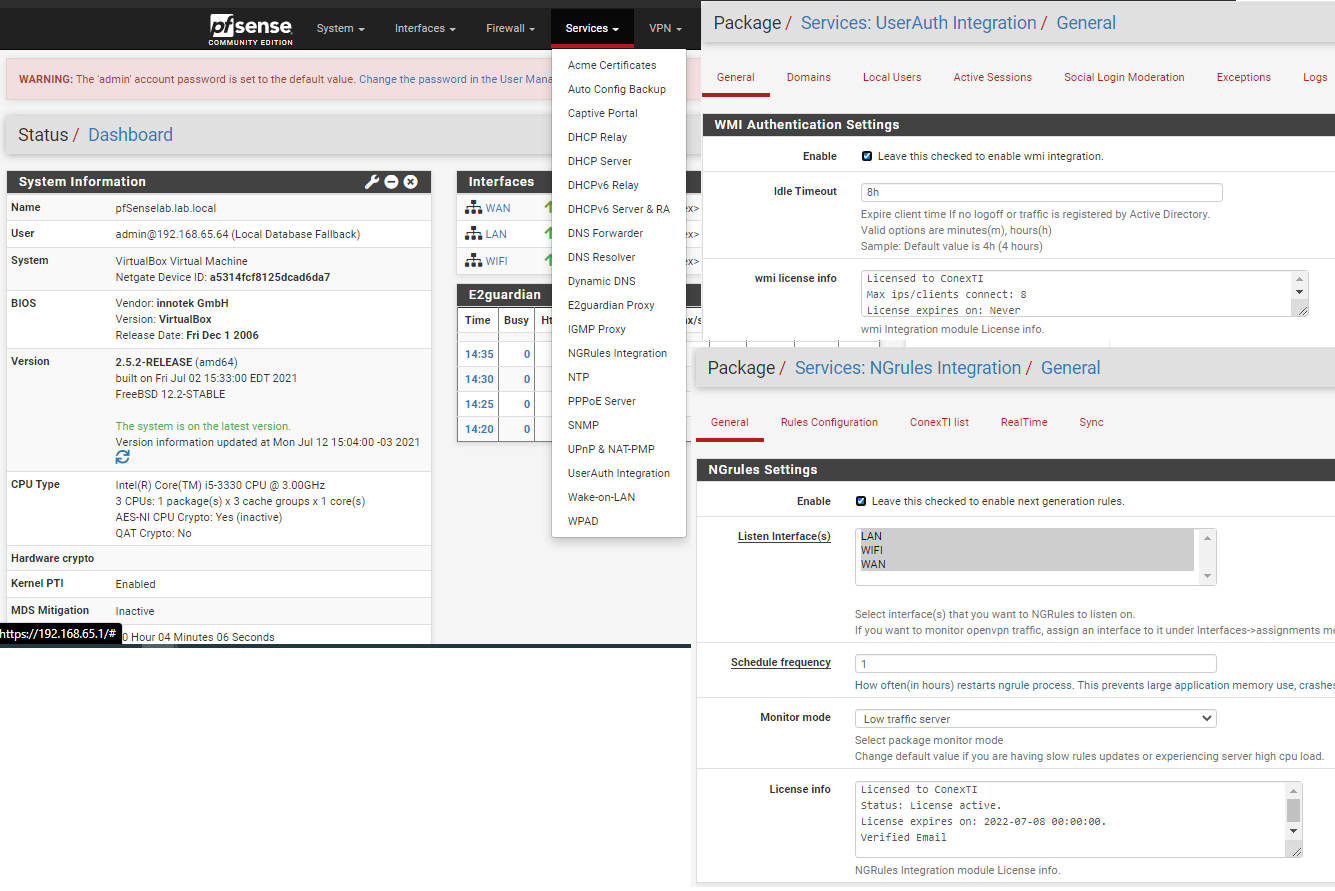Select NGRules Integration menu entry
Viewport: 1335px width, 891px height.
tap(617, 353)
